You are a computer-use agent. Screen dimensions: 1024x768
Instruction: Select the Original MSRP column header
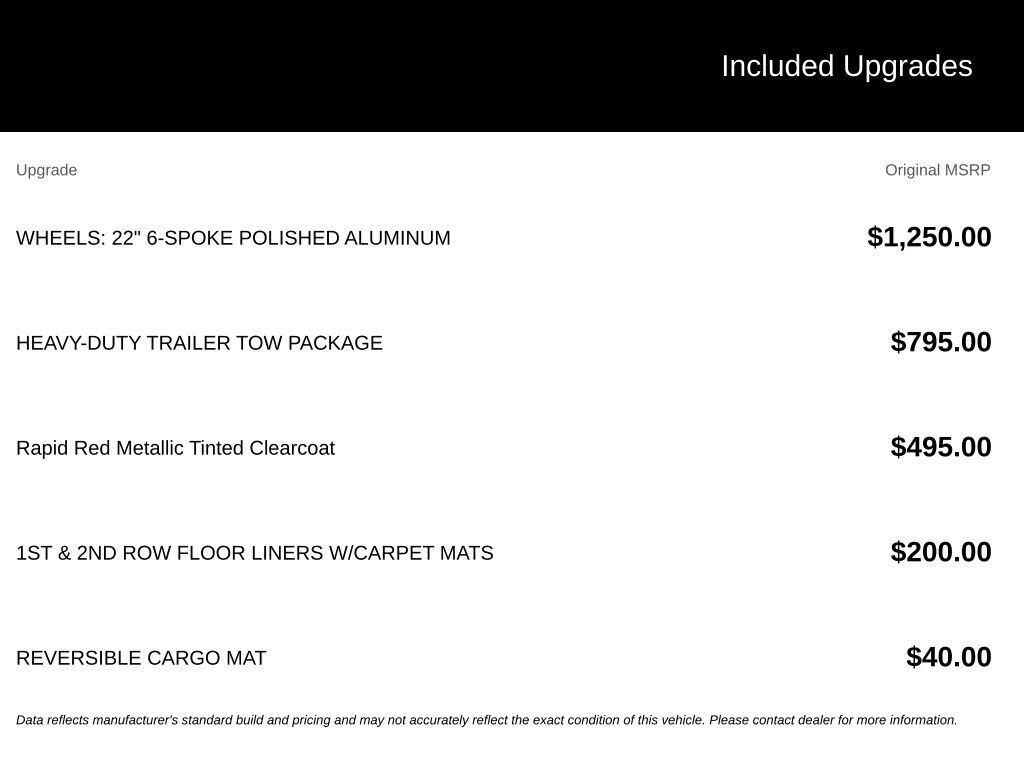pyautogui.click(x=938, y=170)
